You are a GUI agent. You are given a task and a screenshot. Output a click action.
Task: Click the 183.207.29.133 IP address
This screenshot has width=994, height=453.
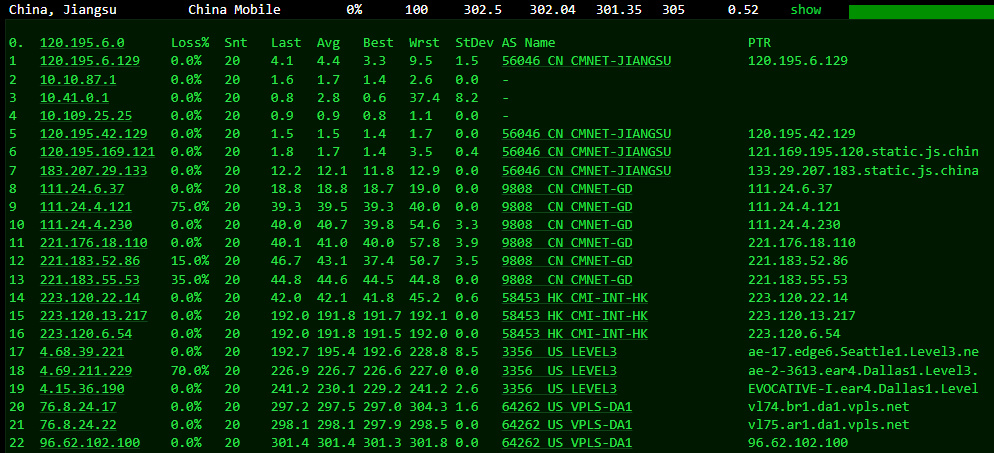coord(93,170)
